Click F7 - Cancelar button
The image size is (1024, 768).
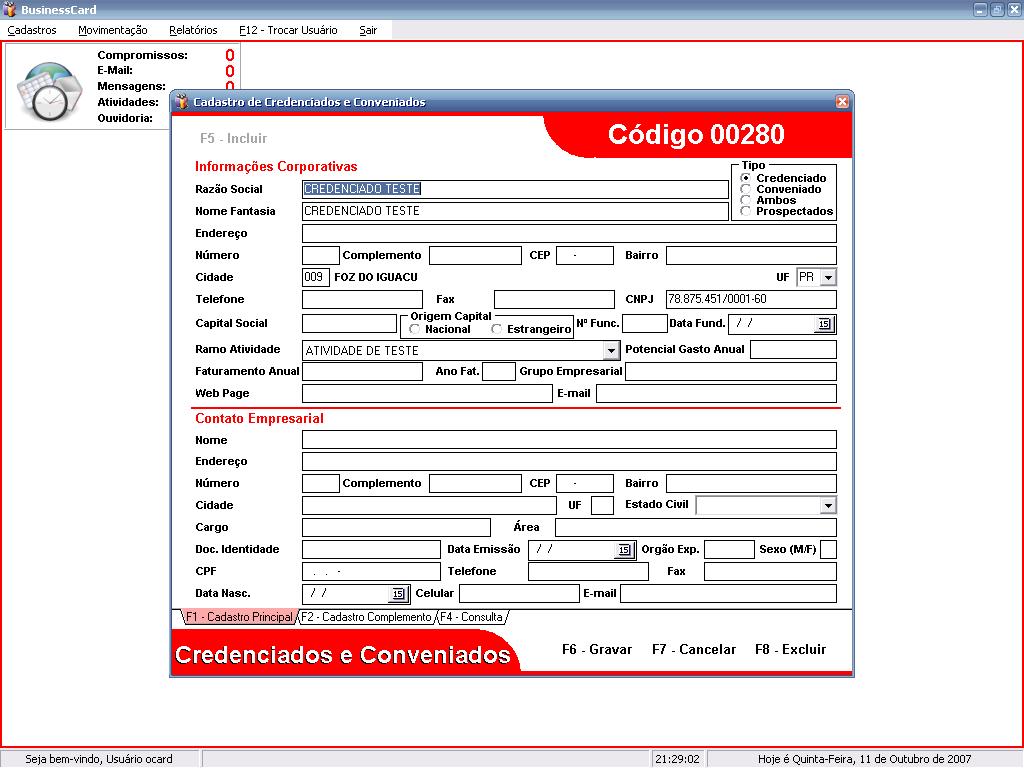click(694, 650)
